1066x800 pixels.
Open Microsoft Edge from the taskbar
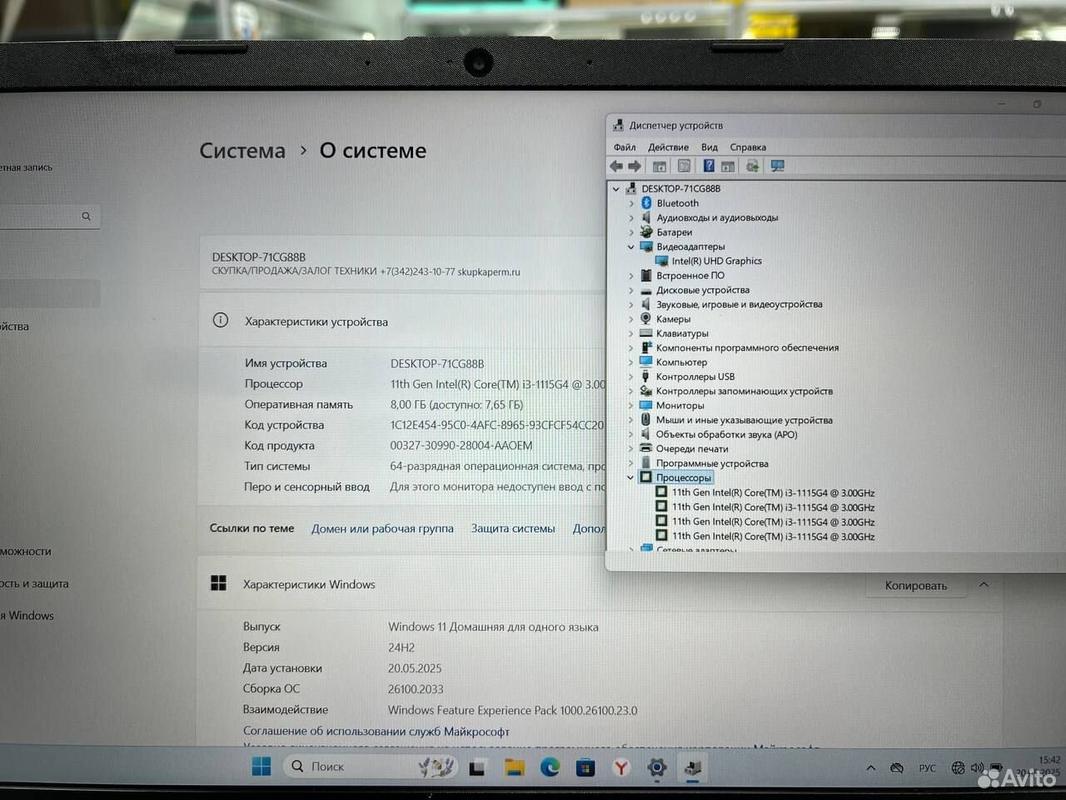(x=549, y=767)
